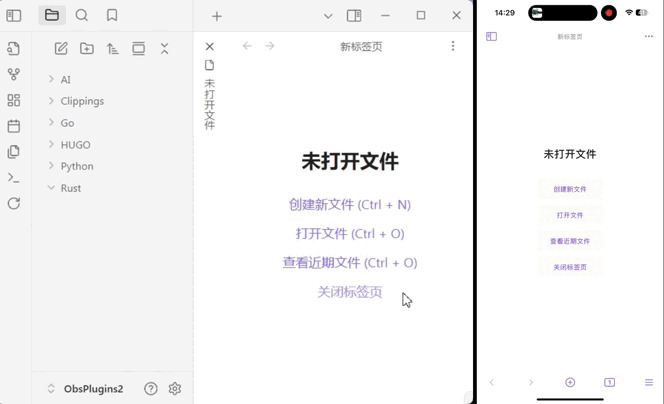The height and width of the screenshot is (404, 664).
Task: Click 查看近期文件 (Ctrl + O) link
Action: 350,263
